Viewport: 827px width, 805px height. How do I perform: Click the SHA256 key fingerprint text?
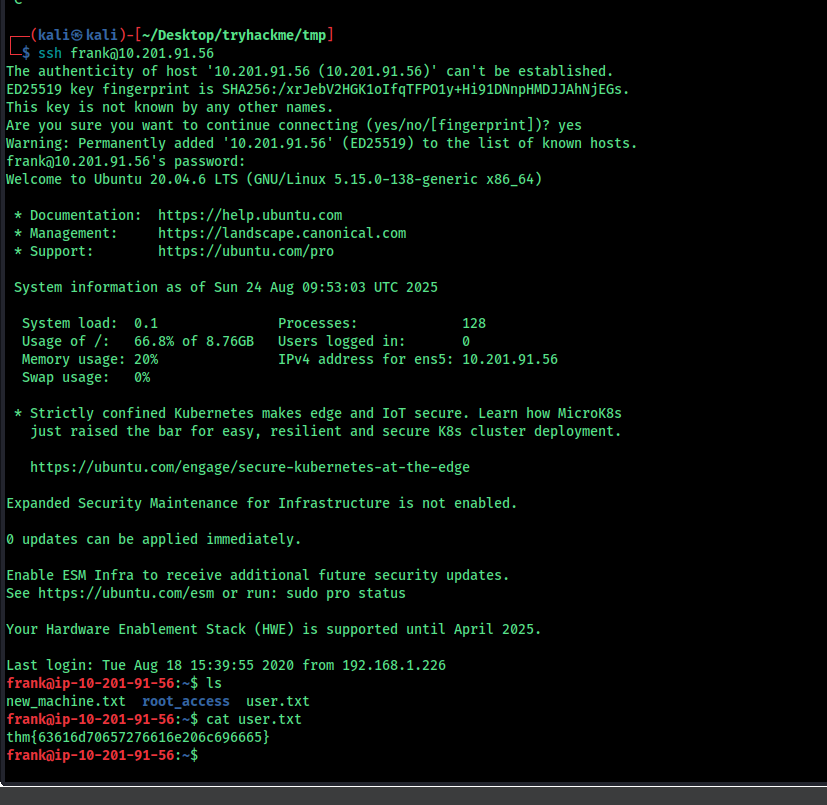[x=422, y=89]
